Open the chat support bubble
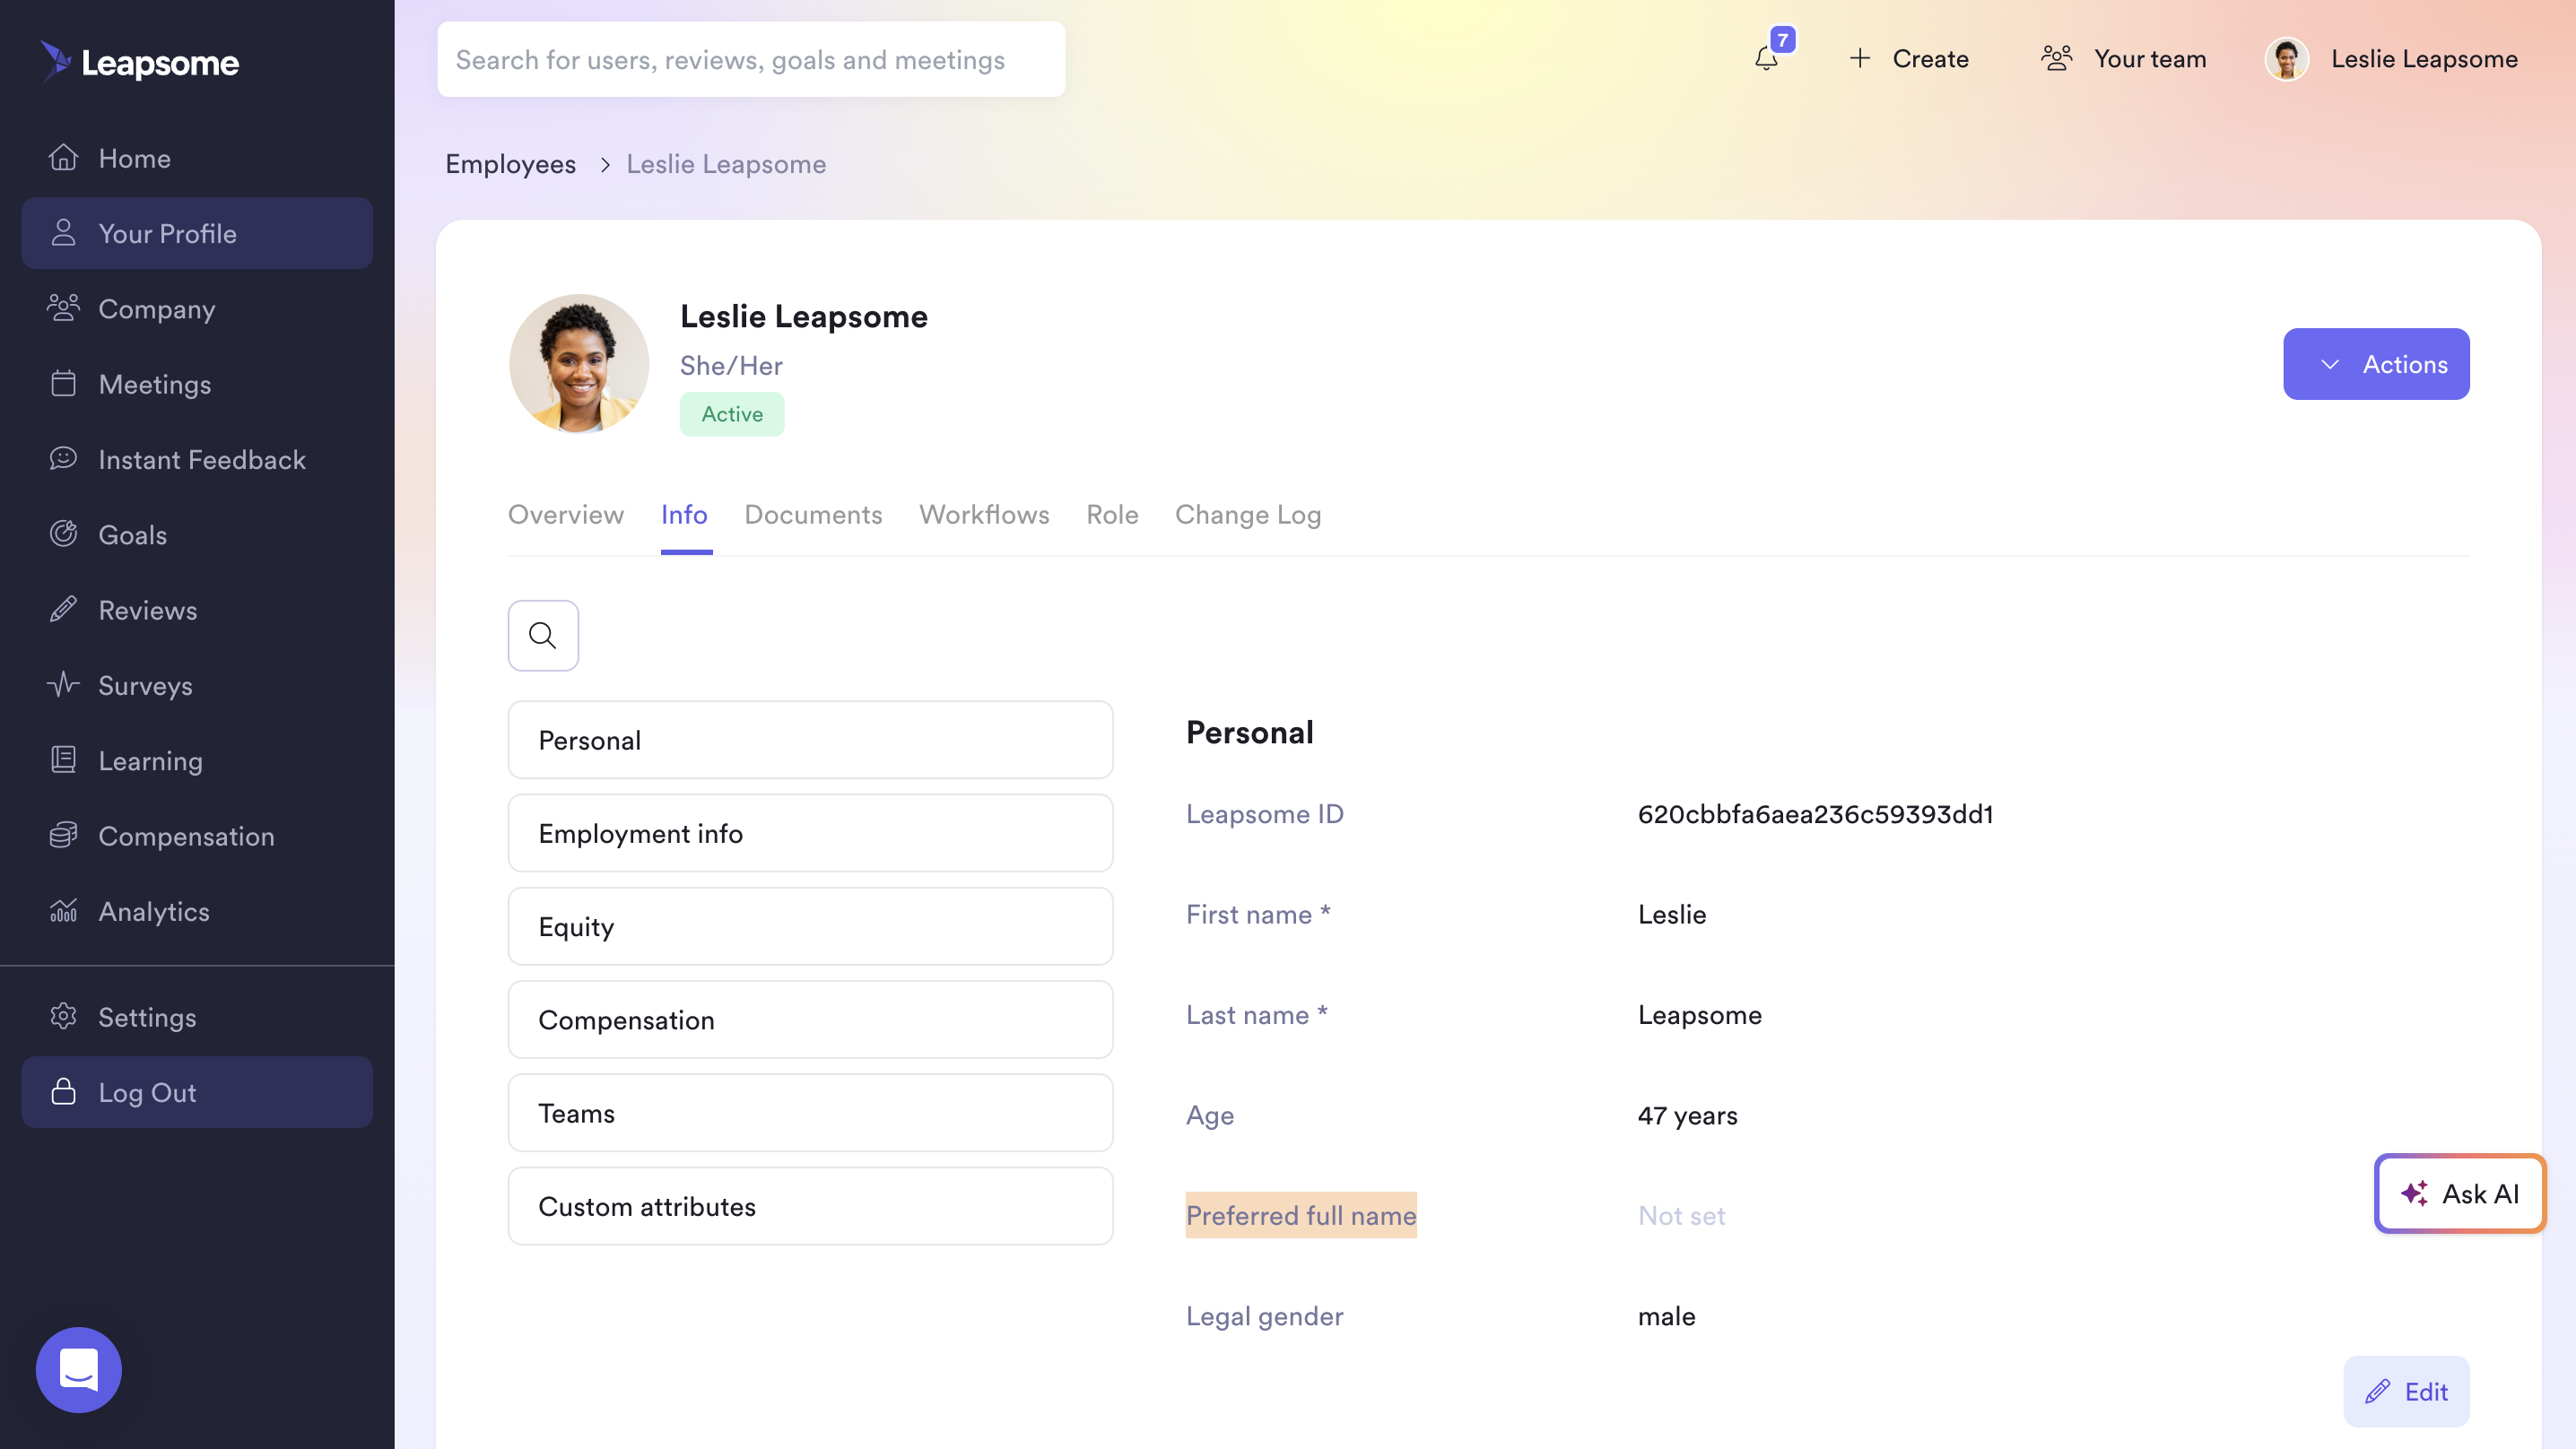 click(79, 1369)
